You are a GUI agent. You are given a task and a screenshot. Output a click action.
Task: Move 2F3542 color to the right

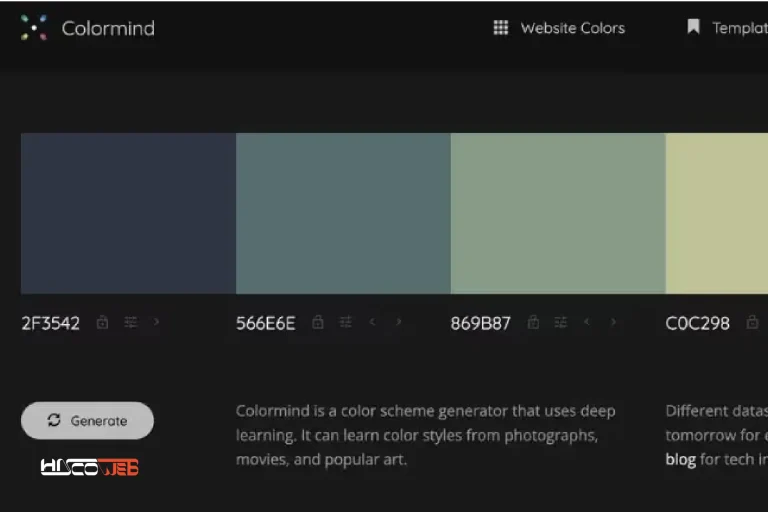(x=156, y=322)
